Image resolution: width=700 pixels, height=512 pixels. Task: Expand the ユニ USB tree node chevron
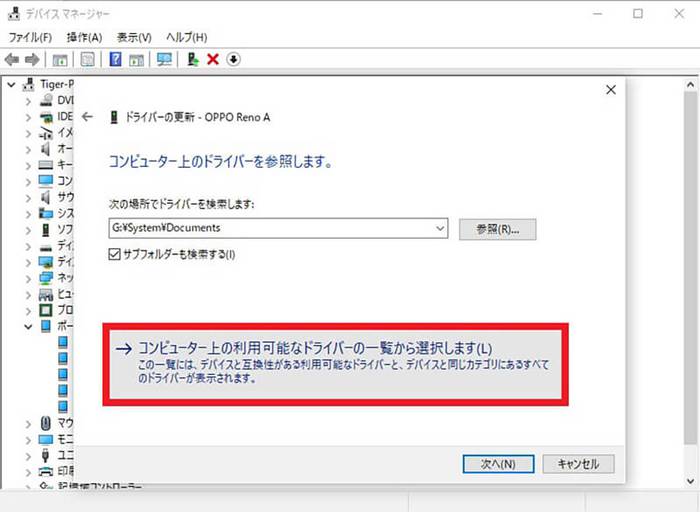pos(28,456)
